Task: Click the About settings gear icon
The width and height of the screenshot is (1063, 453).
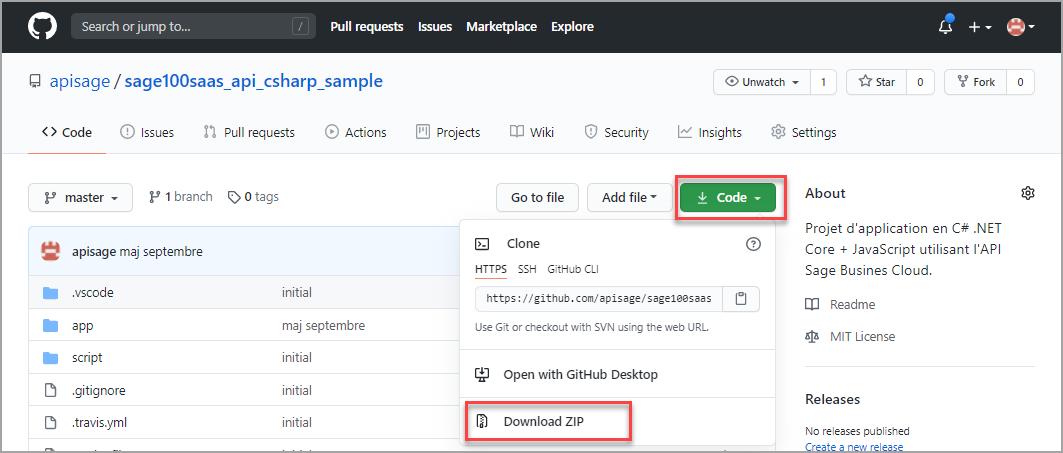Action: tap(1028, 193)
